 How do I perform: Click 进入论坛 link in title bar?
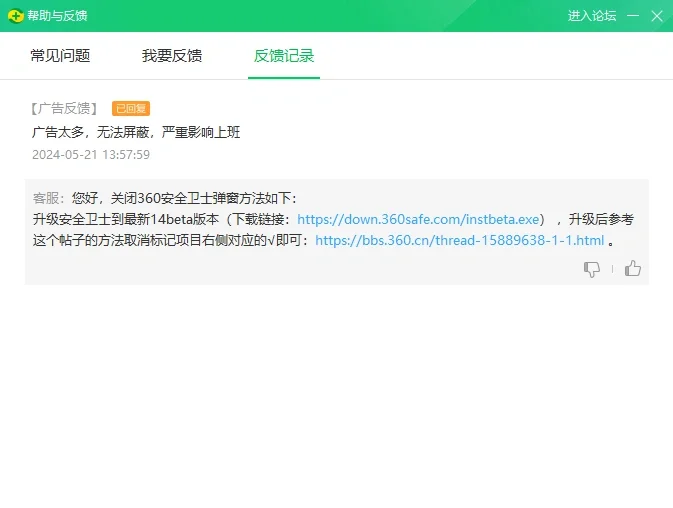tap(592, 16)
